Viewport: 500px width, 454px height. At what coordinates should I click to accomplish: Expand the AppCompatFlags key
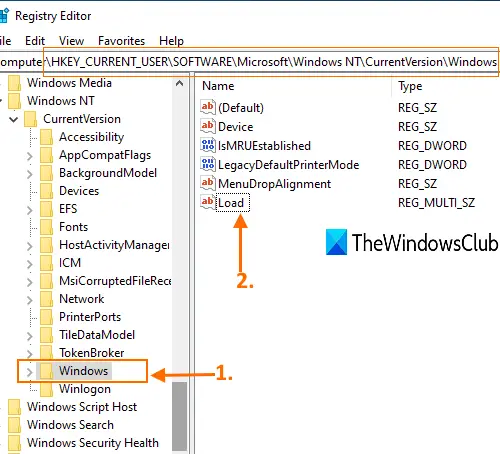30,156
